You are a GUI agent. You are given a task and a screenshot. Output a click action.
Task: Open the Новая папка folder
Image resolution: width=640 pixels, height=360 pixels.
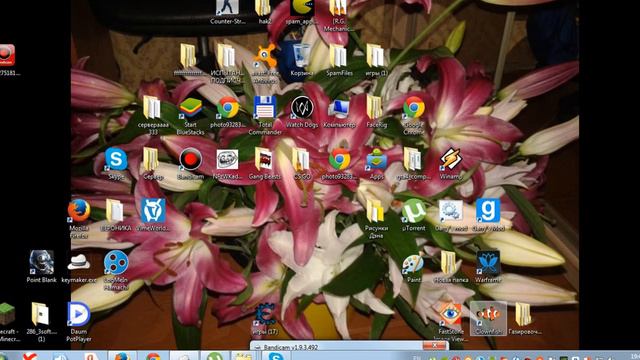(x=451, y=267)
